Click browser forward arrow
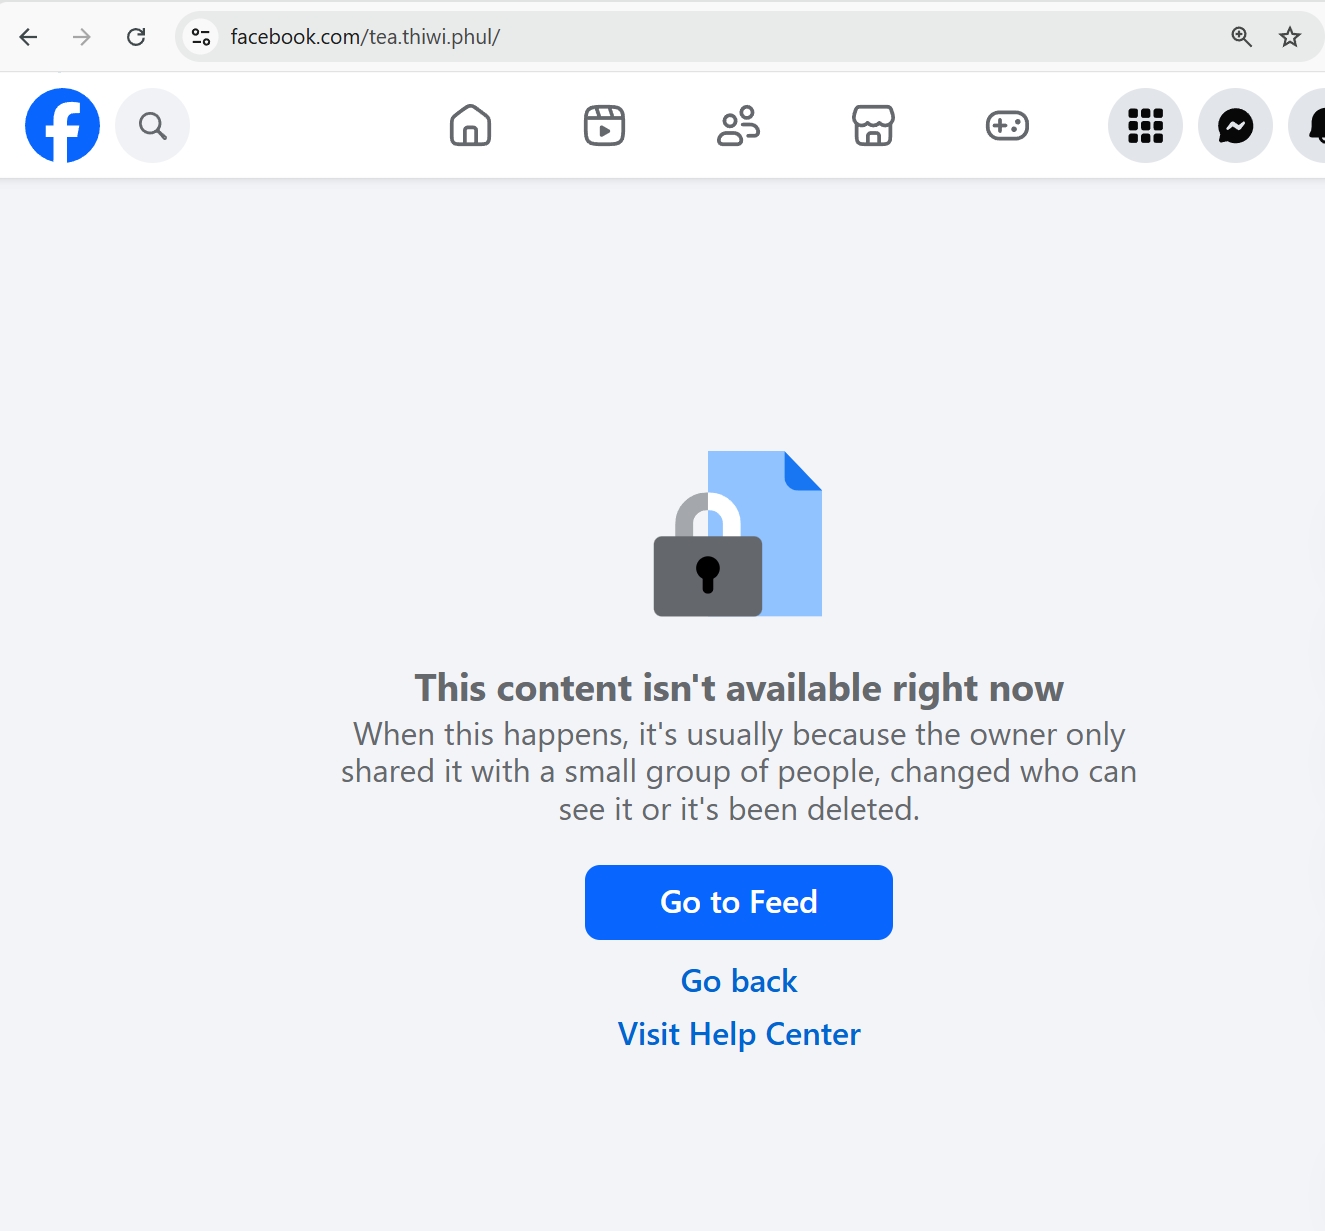1325x1231 pixels. 82,37
